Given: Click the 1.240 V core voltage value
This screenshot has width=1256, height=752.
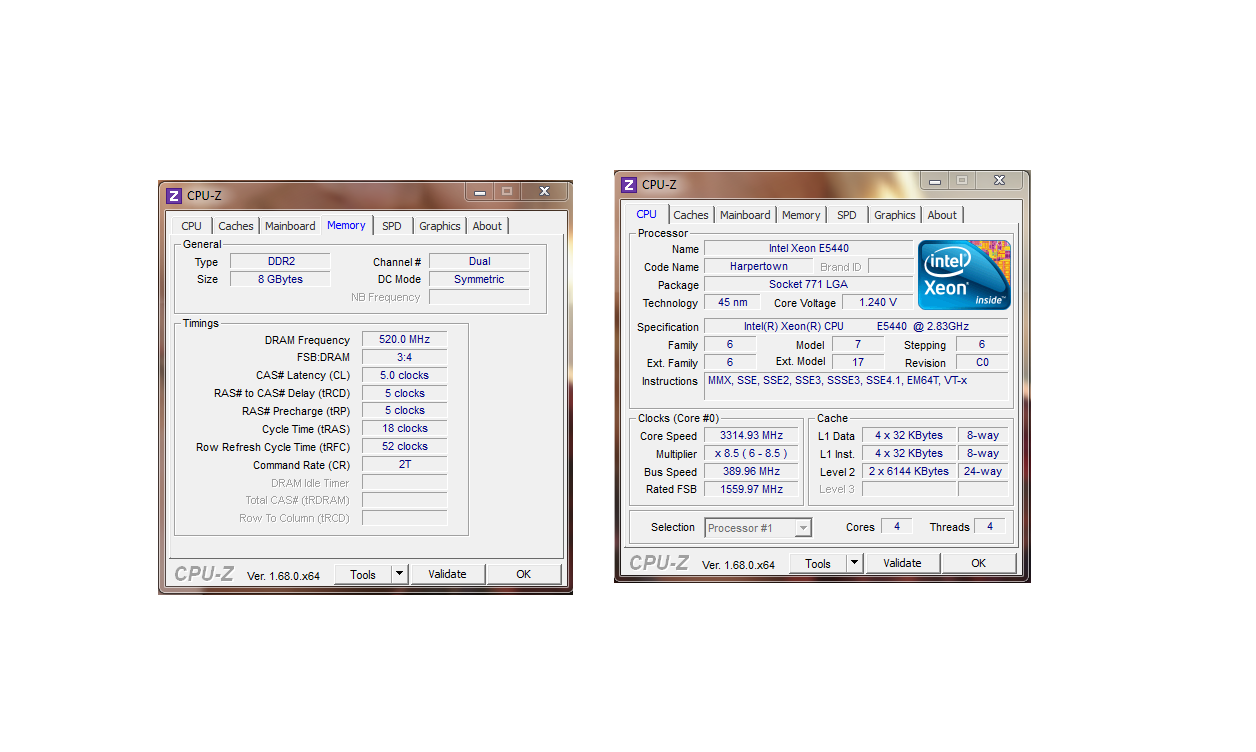Looking at the screenshot, I should (877, 303).
